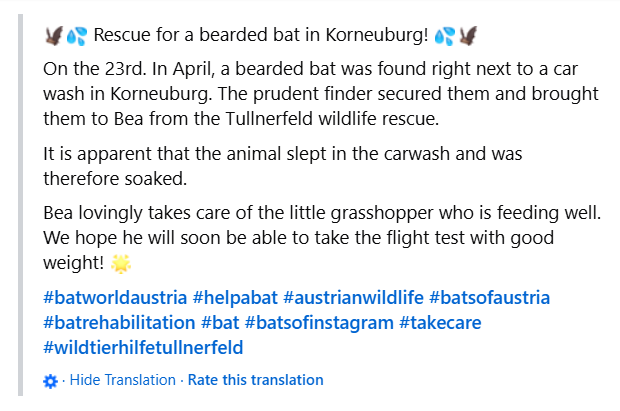Open the #batworldaustria hashtag
Image resolution: width=620 pixels, height=411 pixels.
pyautogui.click(x=115, y=298)
